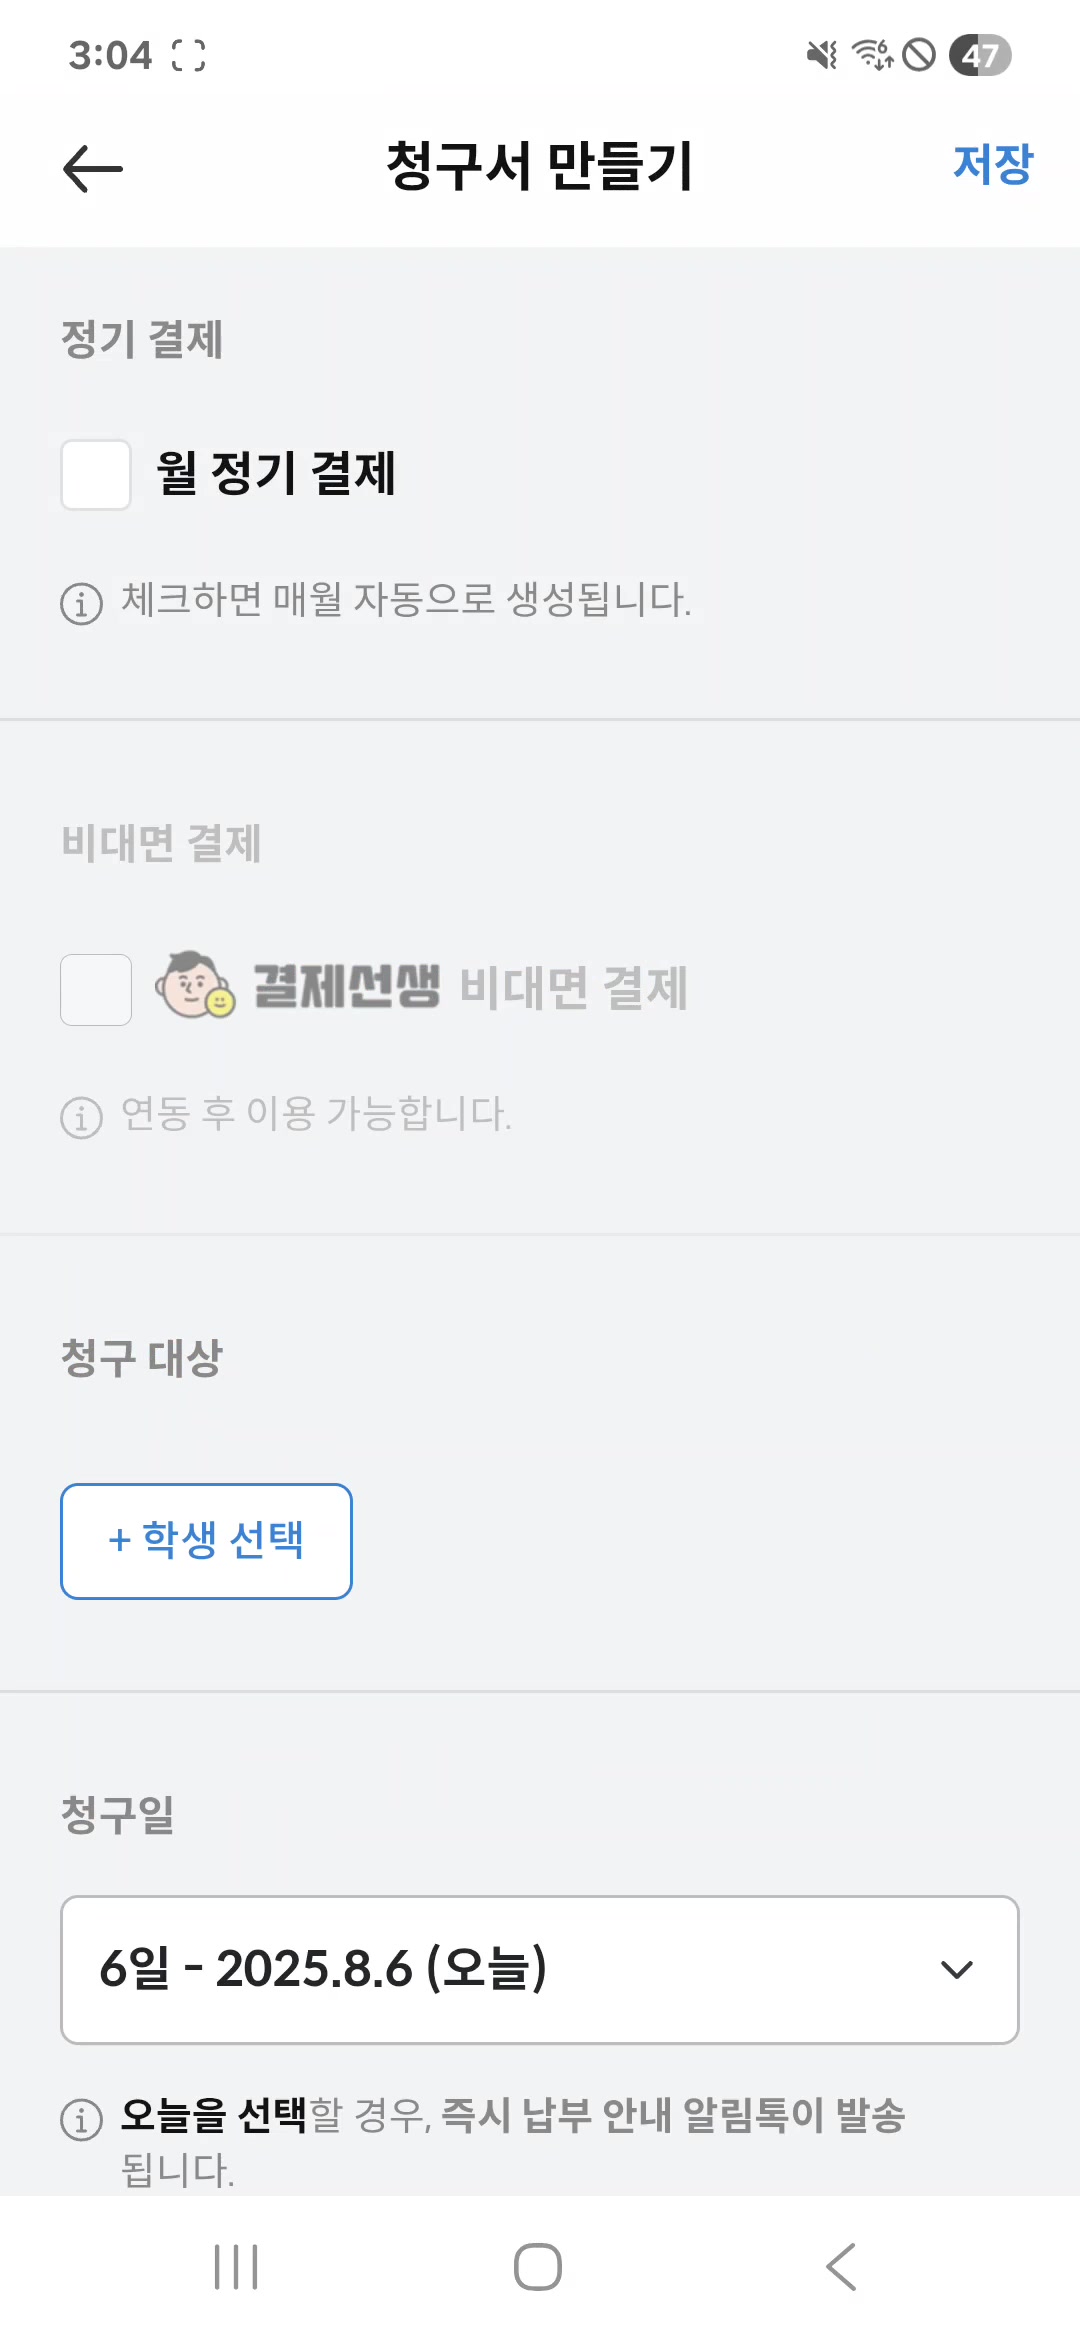Tap the 청구서 만들기 page title
The image size is (1080, 2340).
[540, 166]
